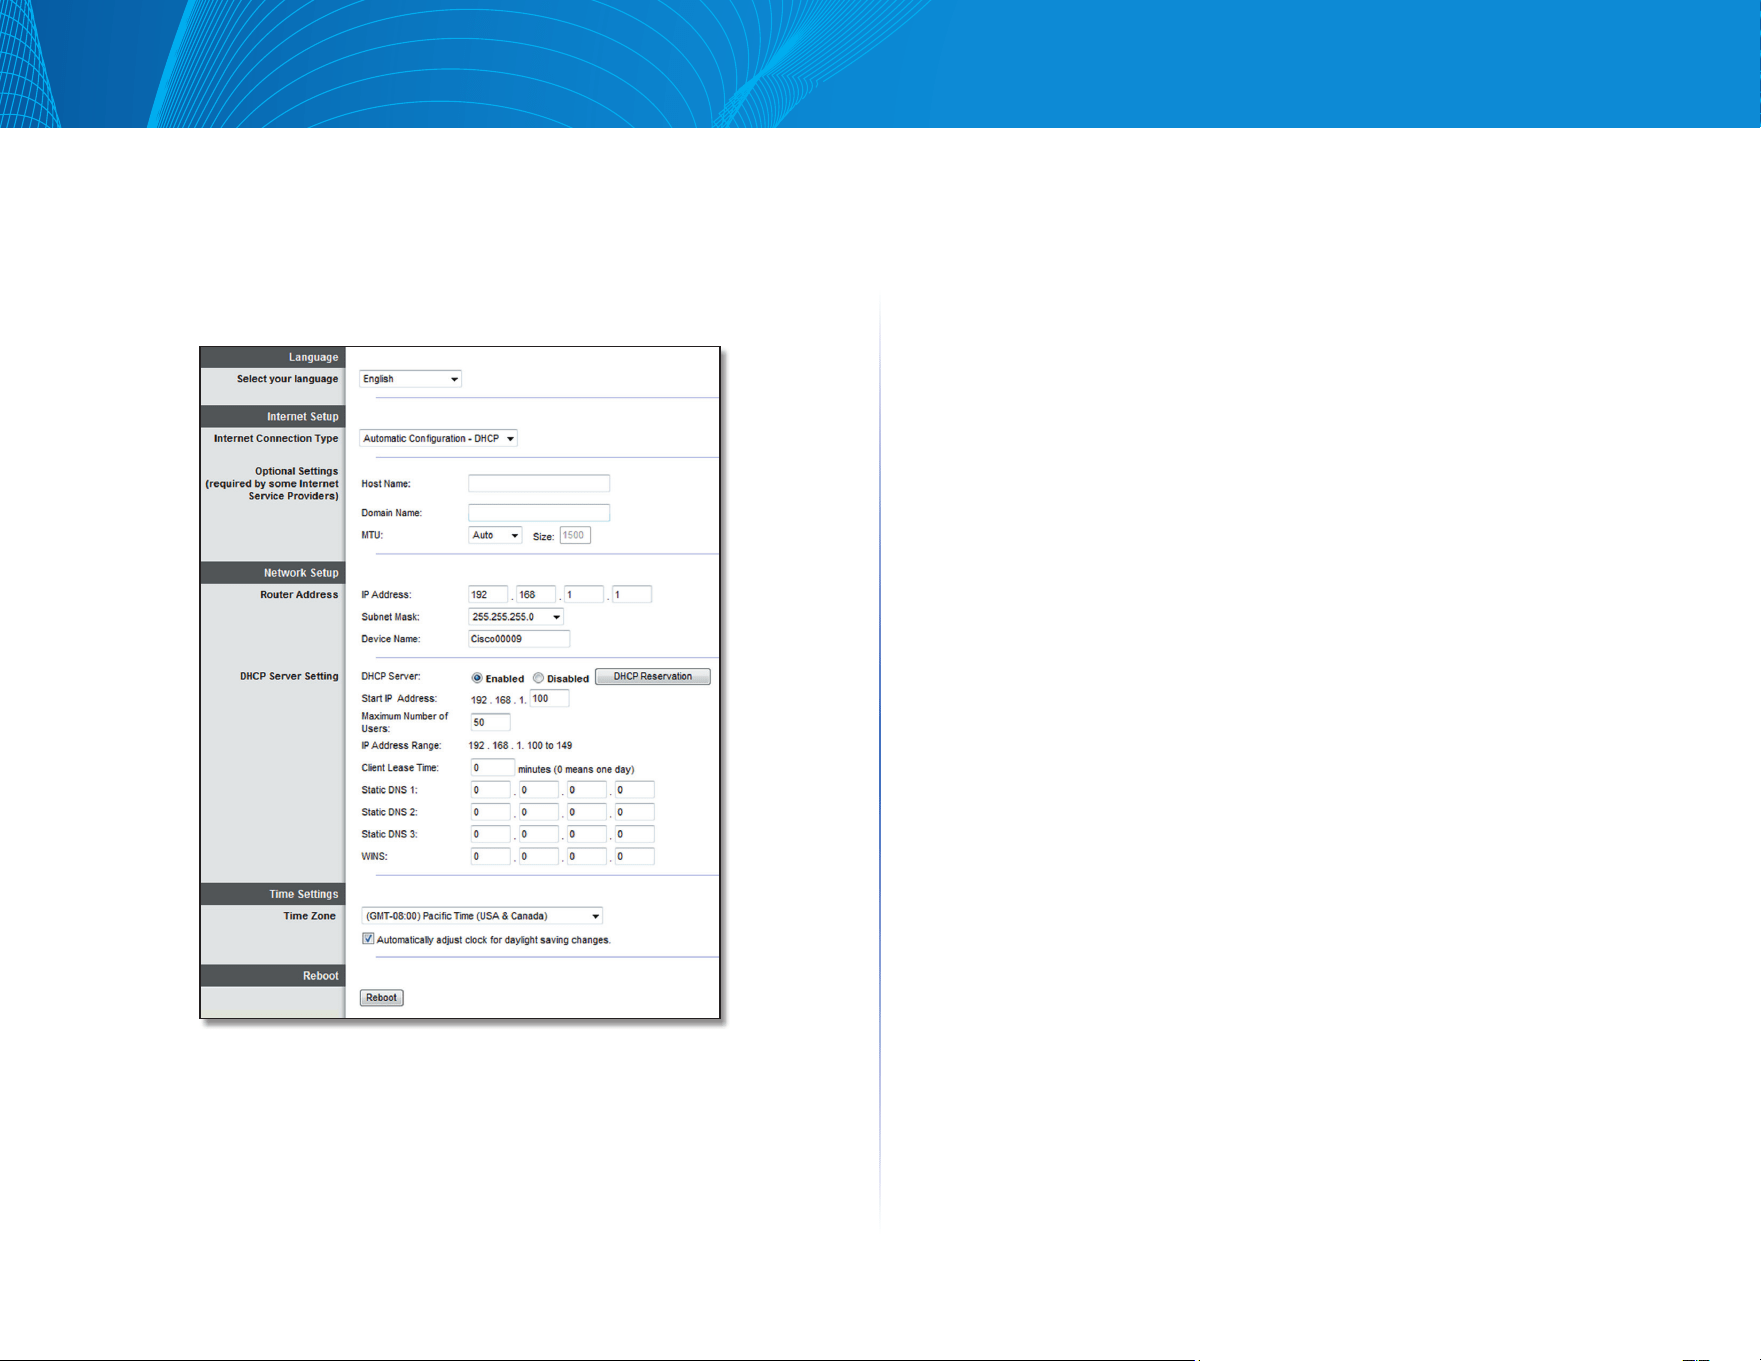Click the MTU Size field

click(575, 535)
